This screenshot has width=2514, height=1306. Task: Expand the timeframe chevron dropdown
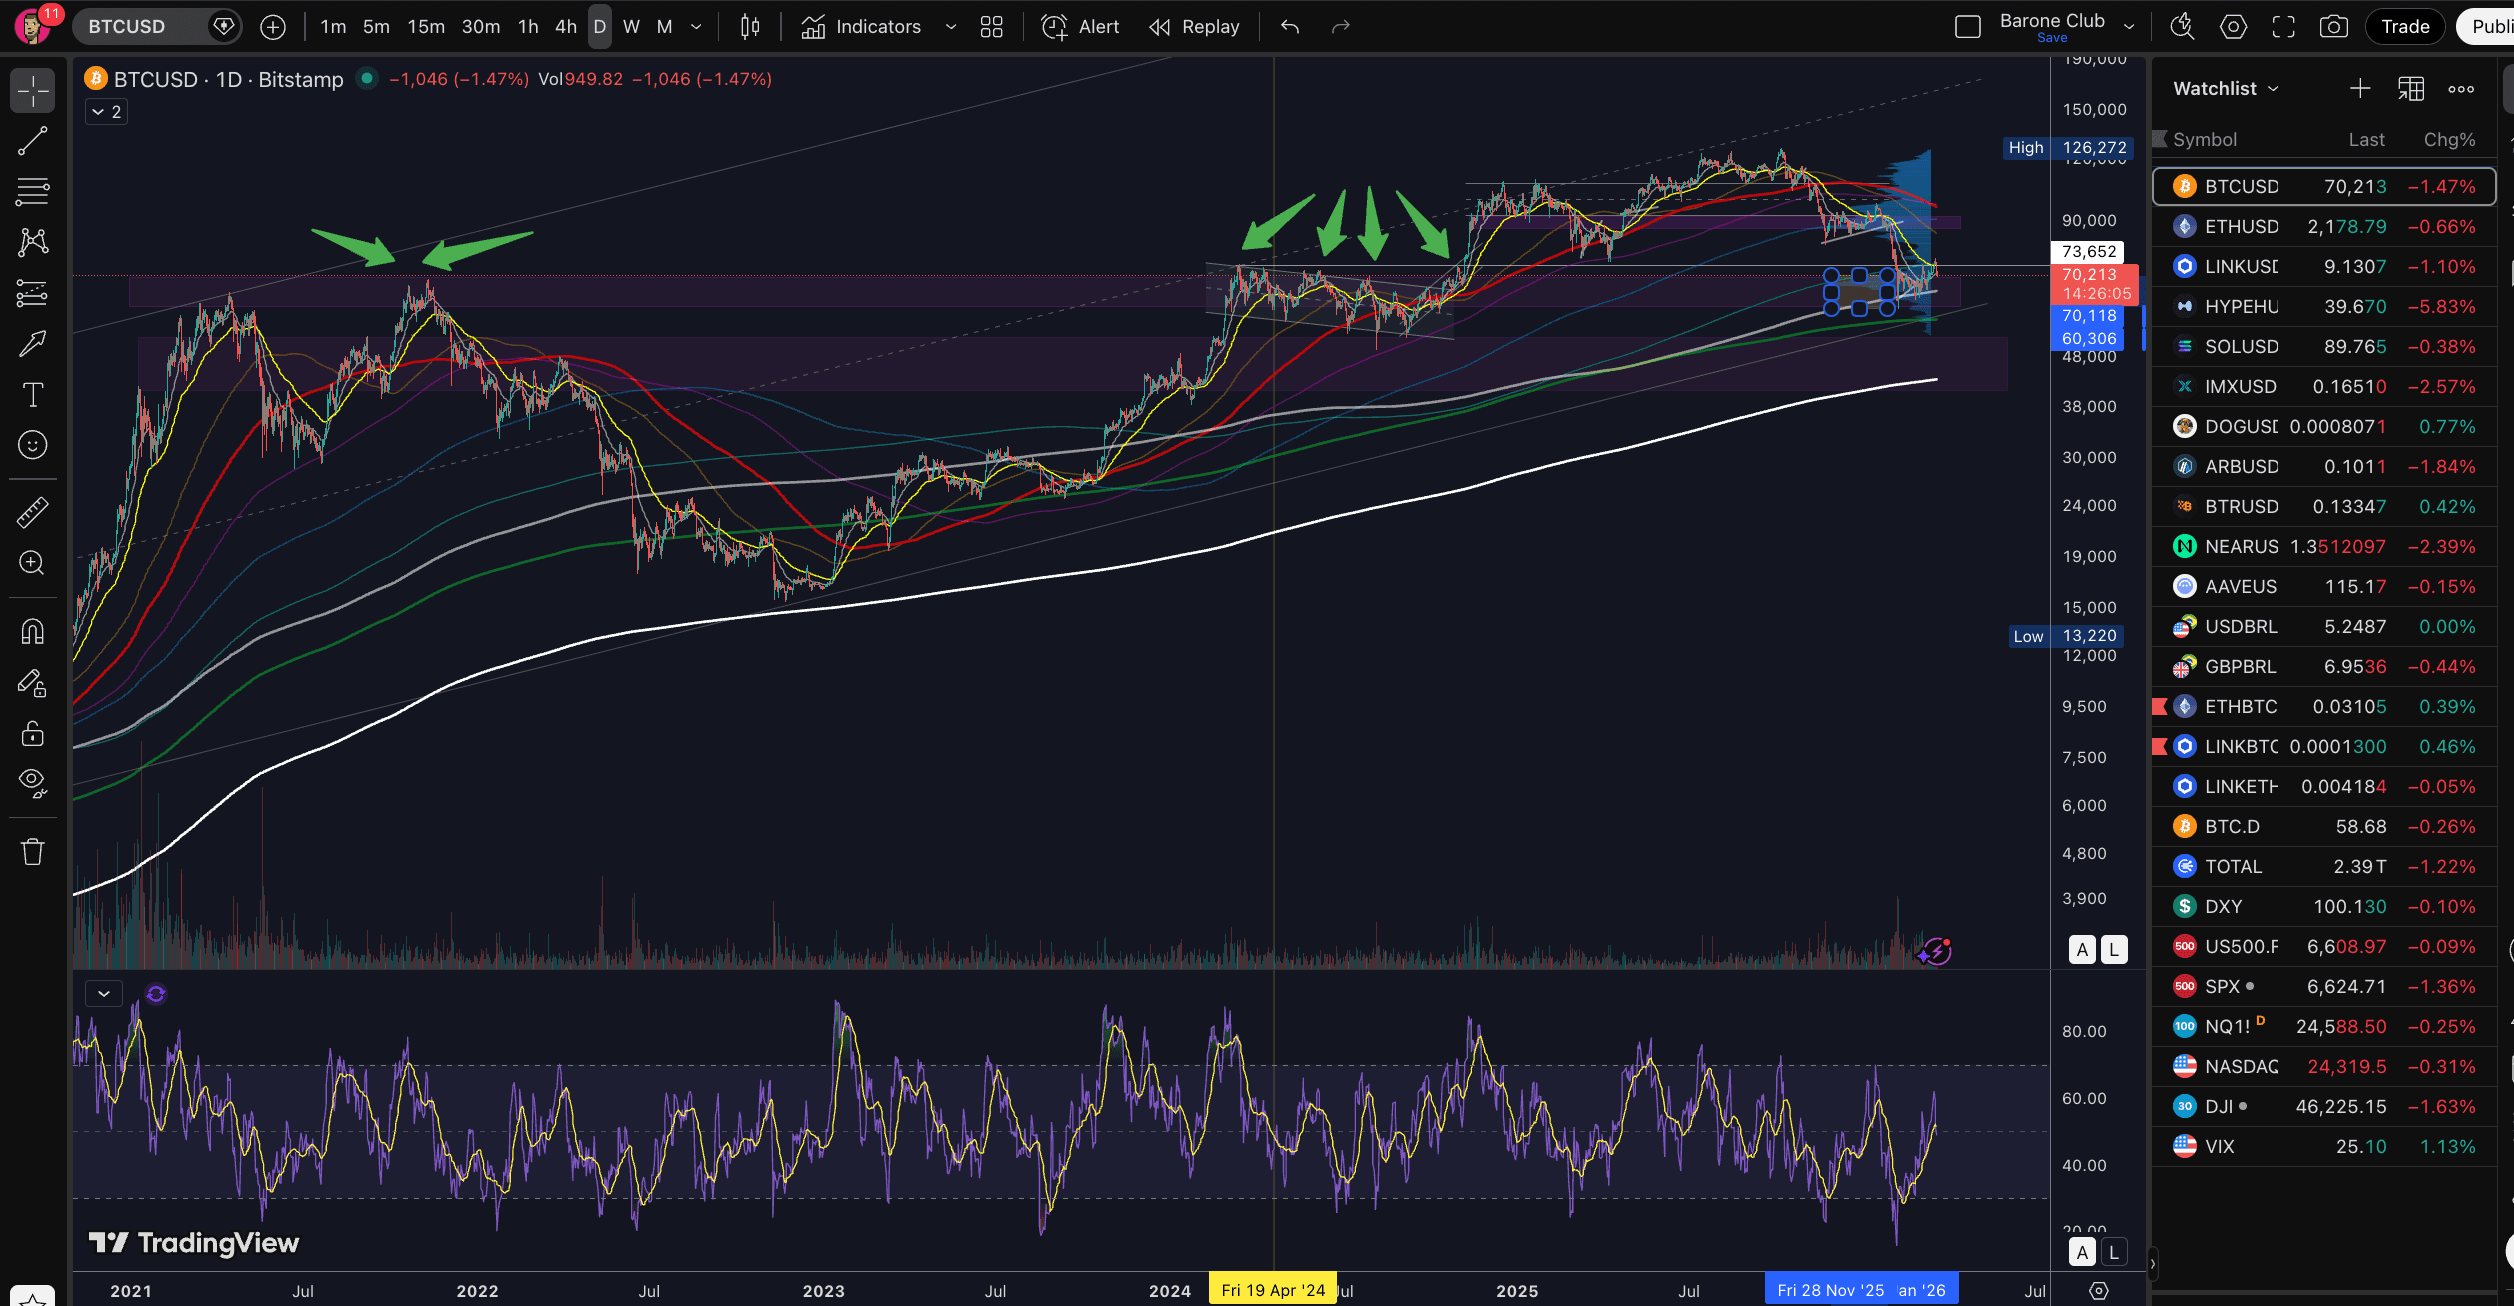click(x=696, y=27)
